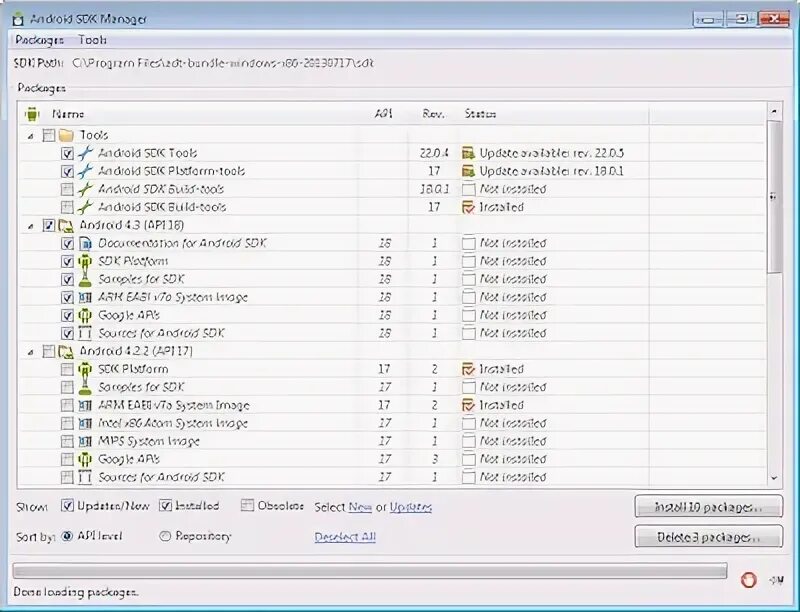Check the Intel x86 Atom System Image checkbox

(67, 423)
